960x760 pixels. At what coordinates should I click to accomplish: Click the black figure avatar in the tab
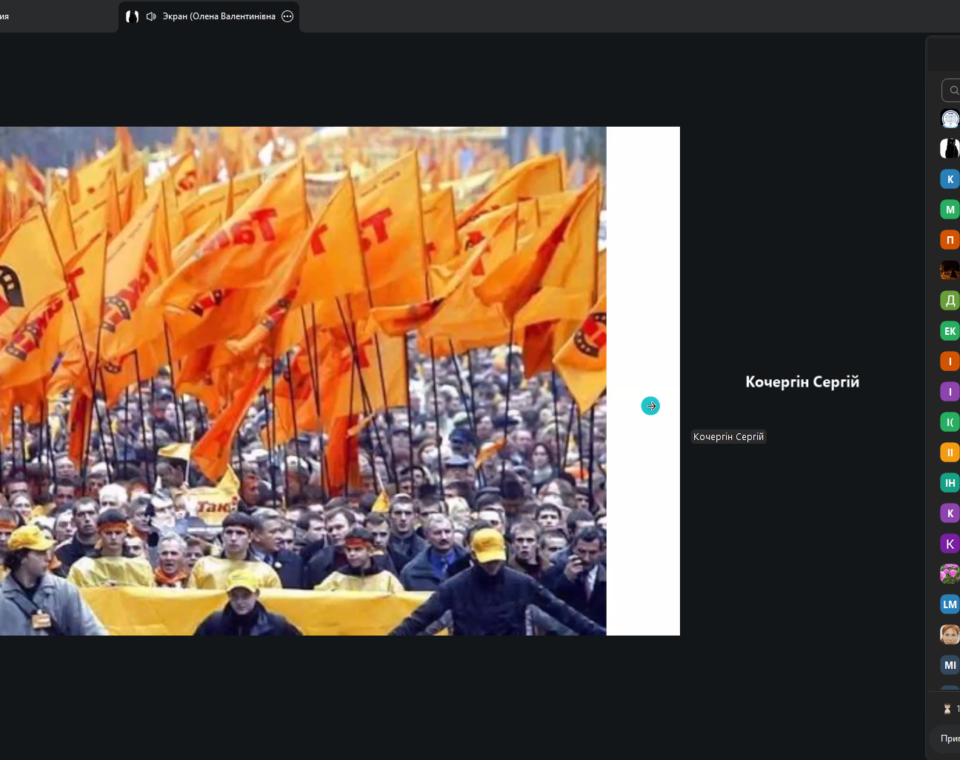pos(132,17)
